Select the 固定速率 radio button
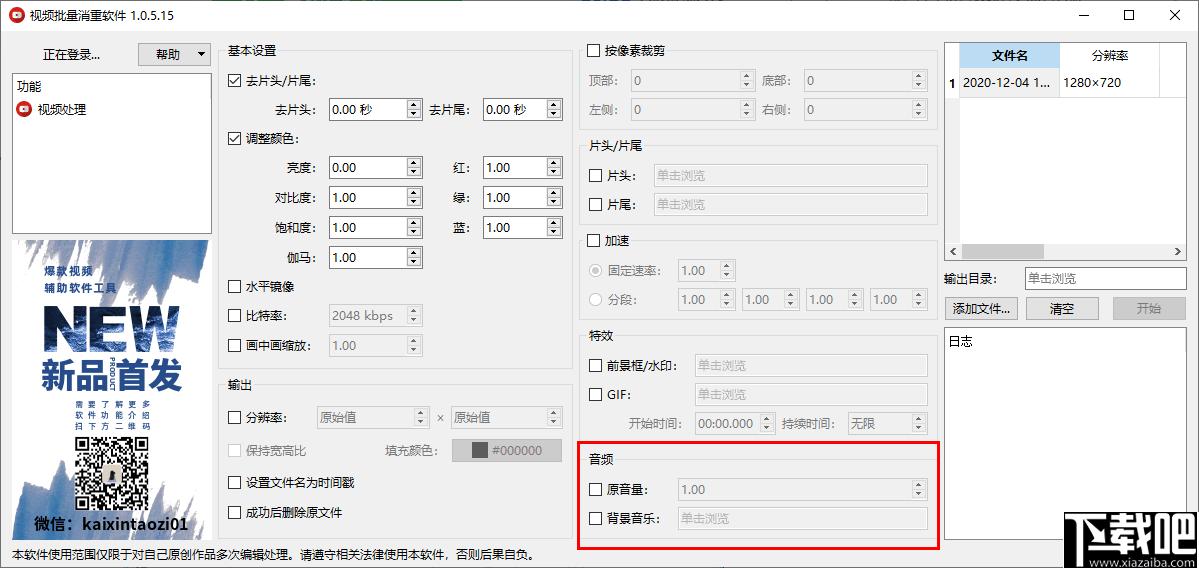 [595, 271]
